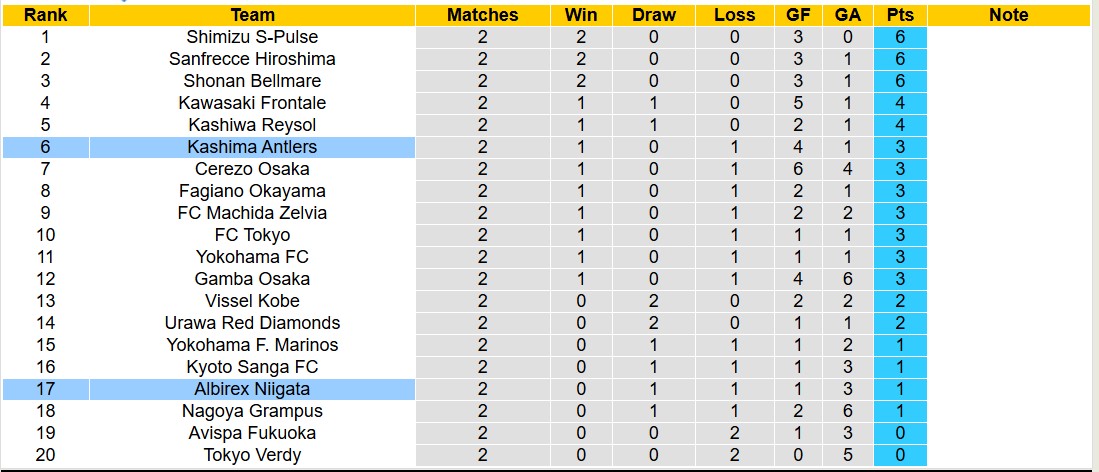Click the Loss column header
1099x472 pixels.
pyautogui.click(x=735, y=15)
